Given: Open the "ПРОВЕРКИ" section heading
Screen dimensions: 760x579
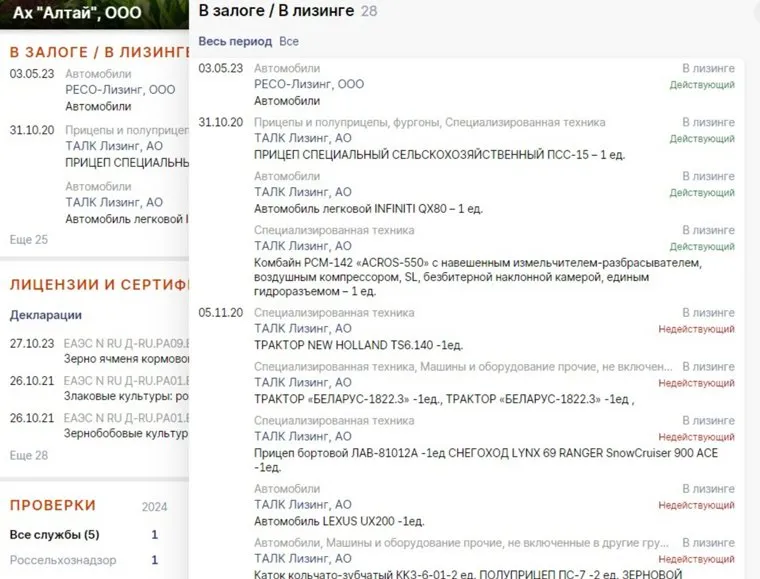Looking at the screenshot, I should 52,505.
